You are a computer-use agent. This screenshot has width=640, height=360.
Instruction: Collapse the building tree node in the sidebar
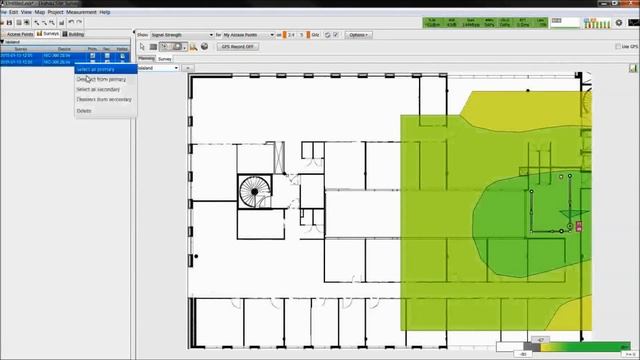[x=2, y=42]
